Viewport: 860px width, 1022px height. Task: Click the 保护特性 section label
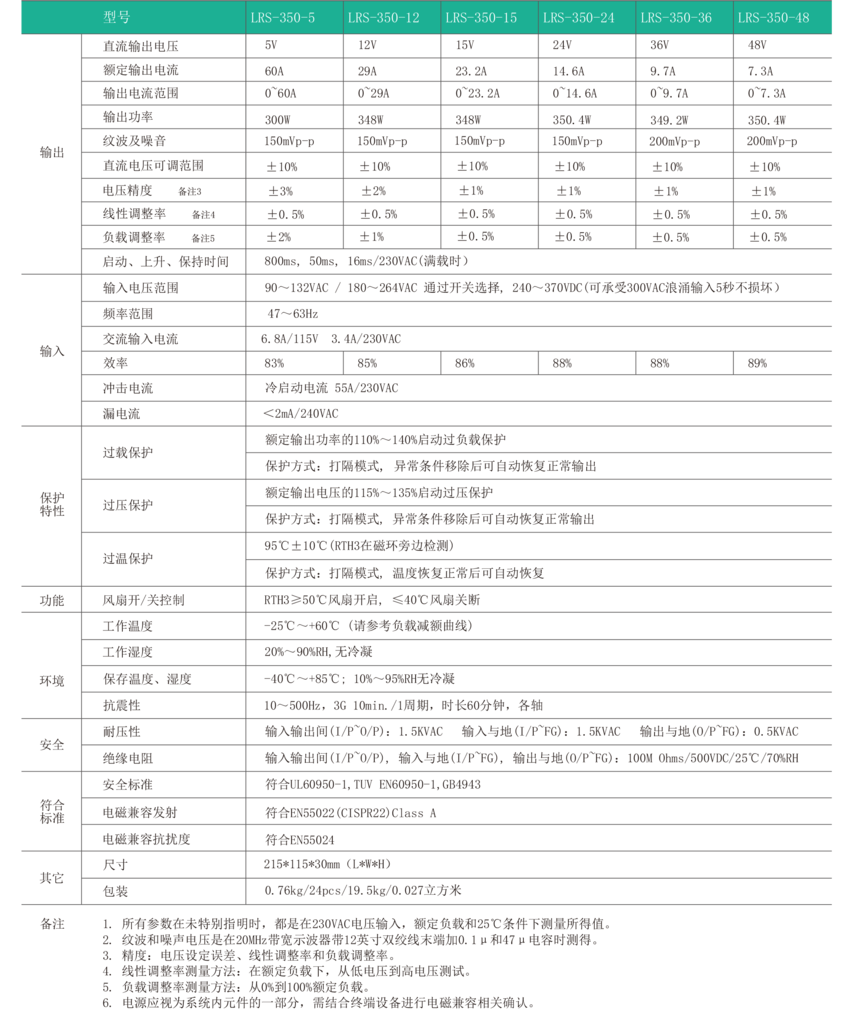point(52,504)
